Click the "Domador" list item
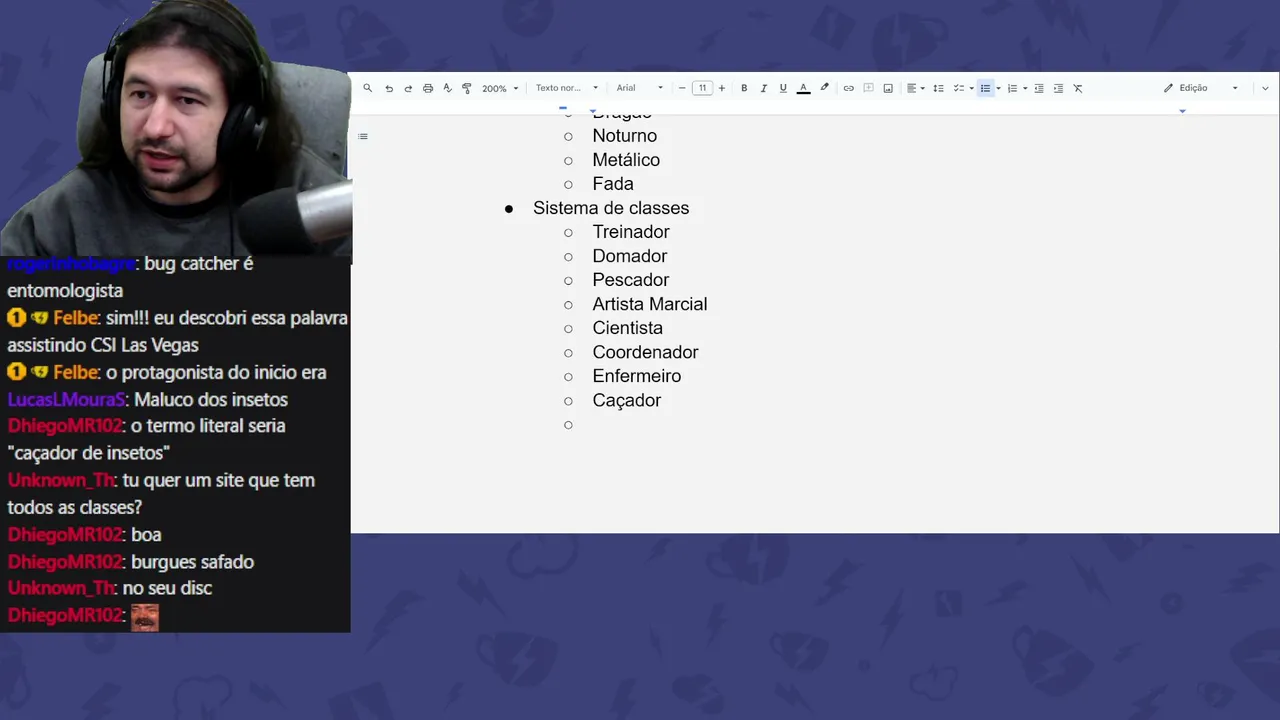The height and width of the screenshot is (720, 1280). point(630,256)
